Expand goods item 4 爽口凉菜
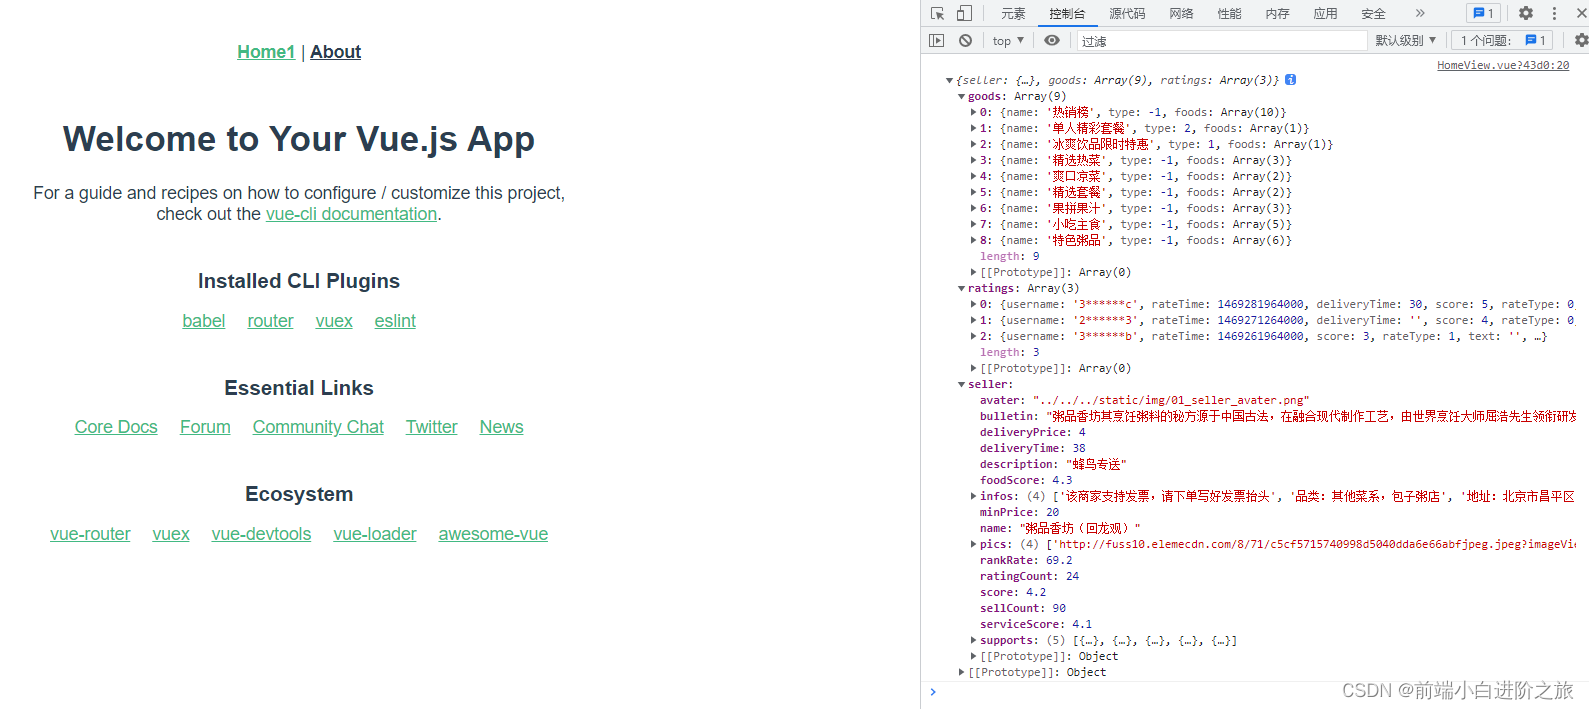1589x709 pixels. coord(974,176)
